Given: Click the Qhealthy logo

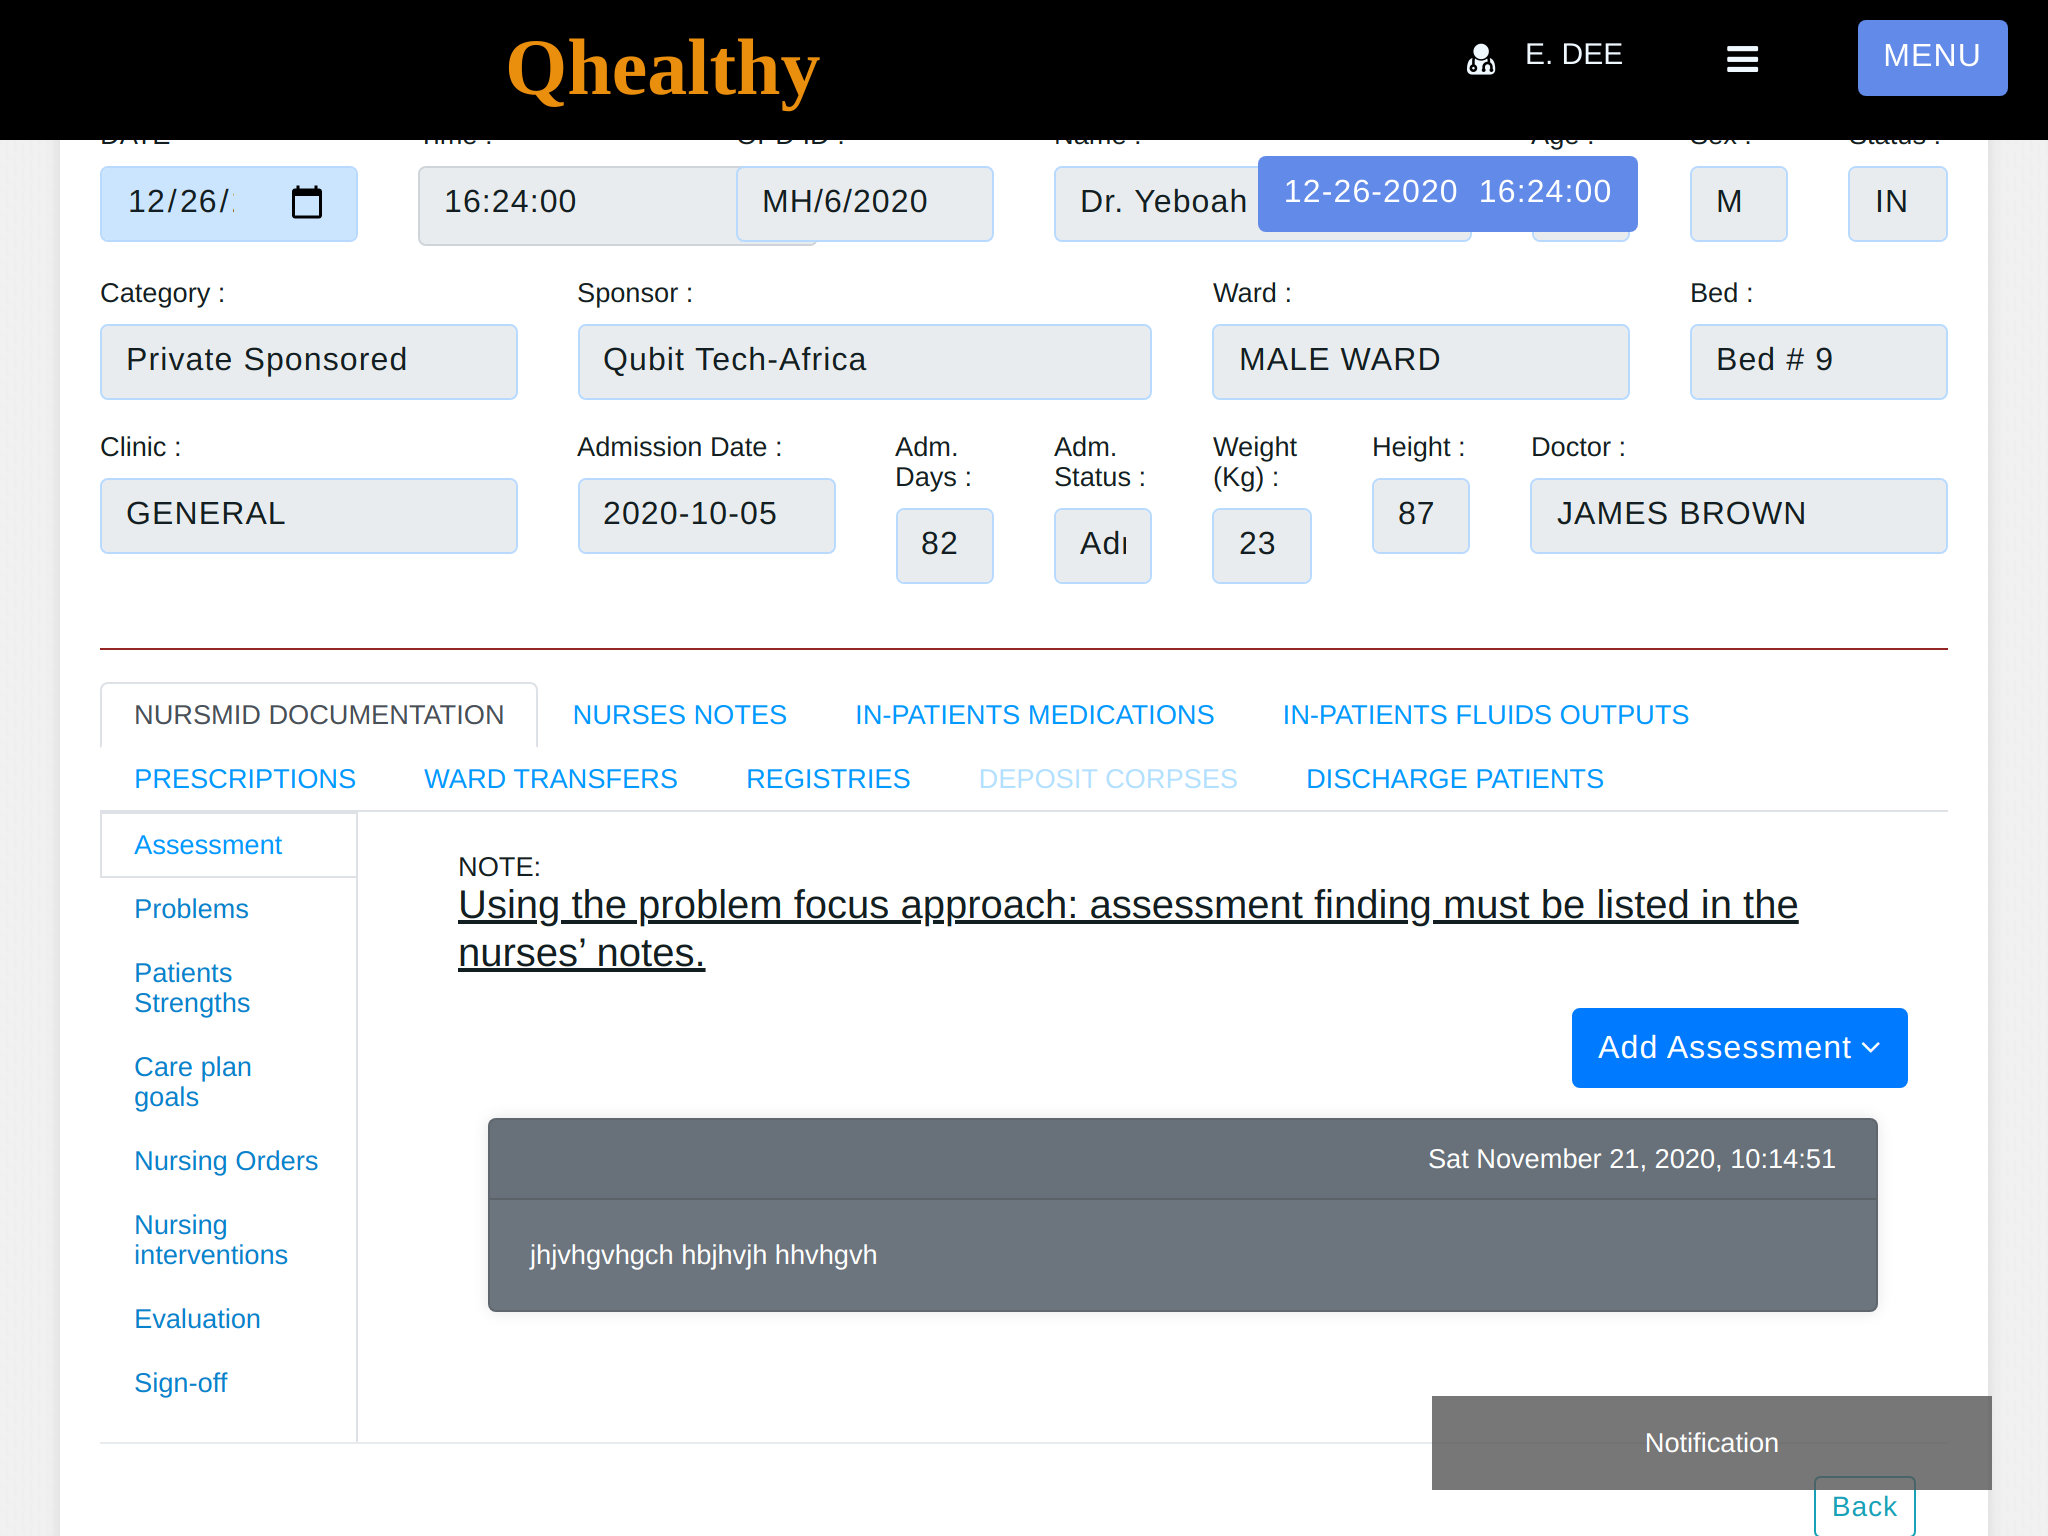Looking at the screenshot, I should [662, 69].
